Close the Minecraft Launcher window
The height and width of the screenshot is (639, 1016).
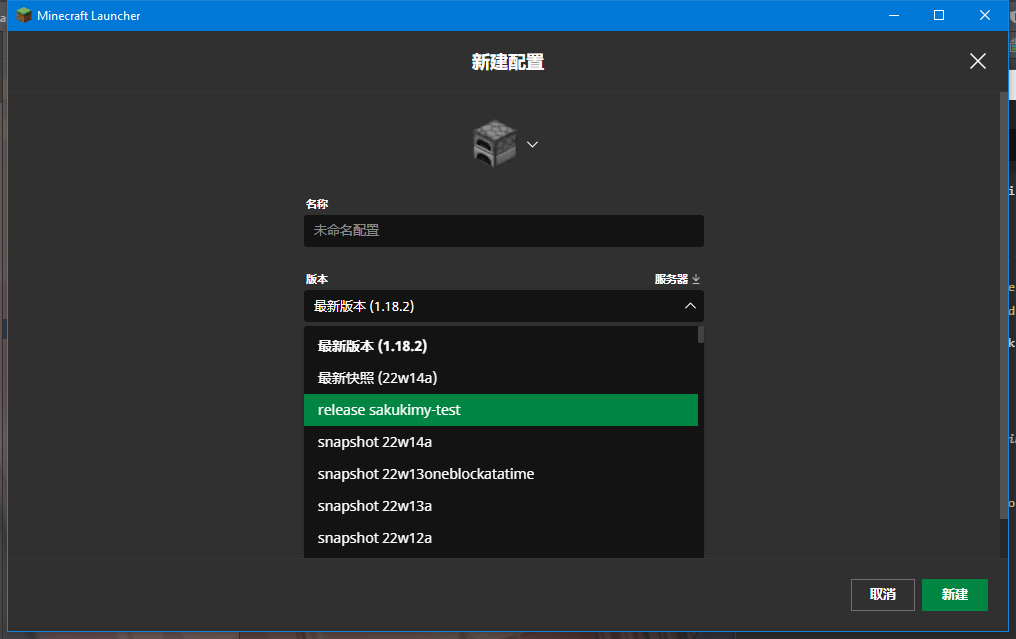(x=984, y=15)
